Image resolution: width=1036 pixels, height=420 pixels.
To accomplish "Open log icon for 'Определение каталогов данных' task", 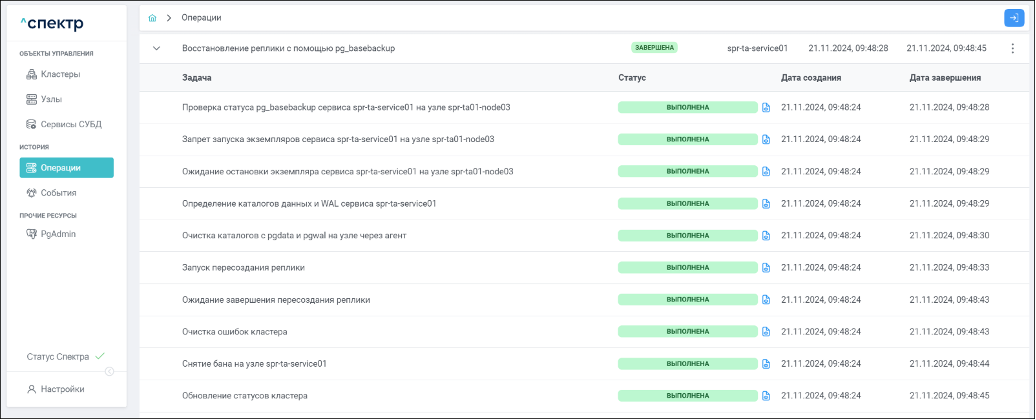I will click(766, 204).
